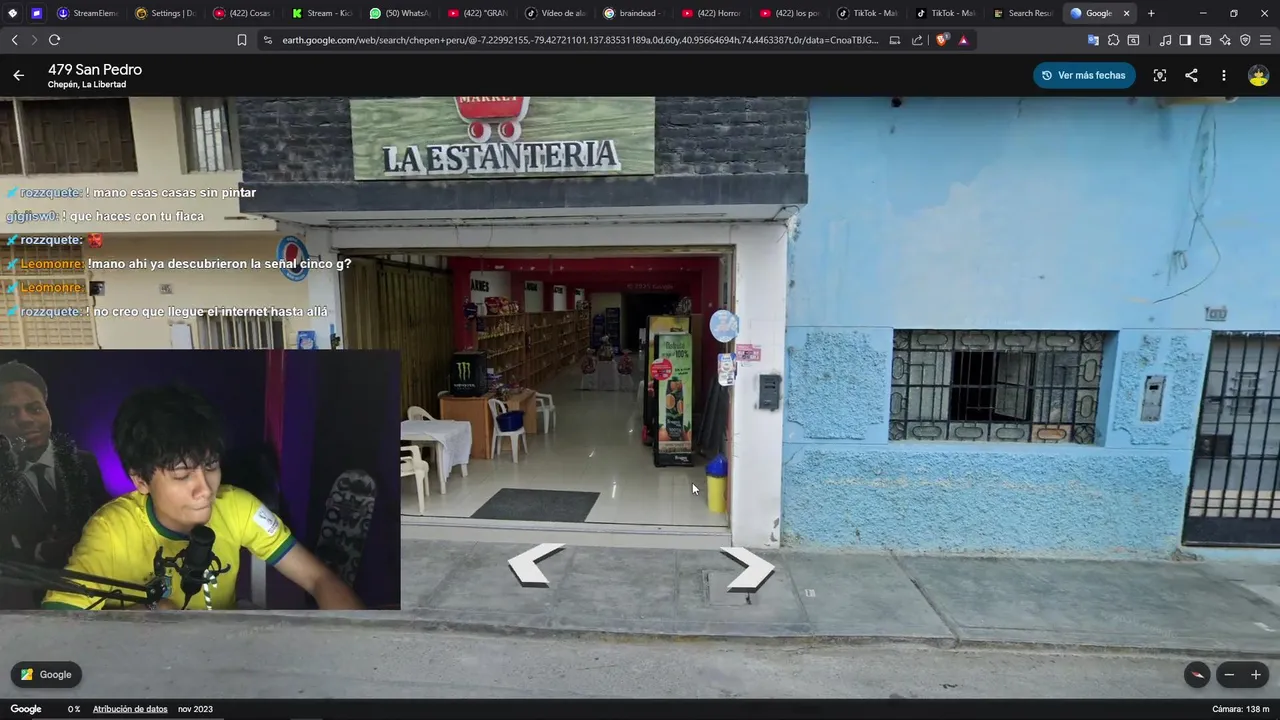Toggle the browser sidebar panel
This screenshot has height=720, width=1280.
pos(1185,40)
